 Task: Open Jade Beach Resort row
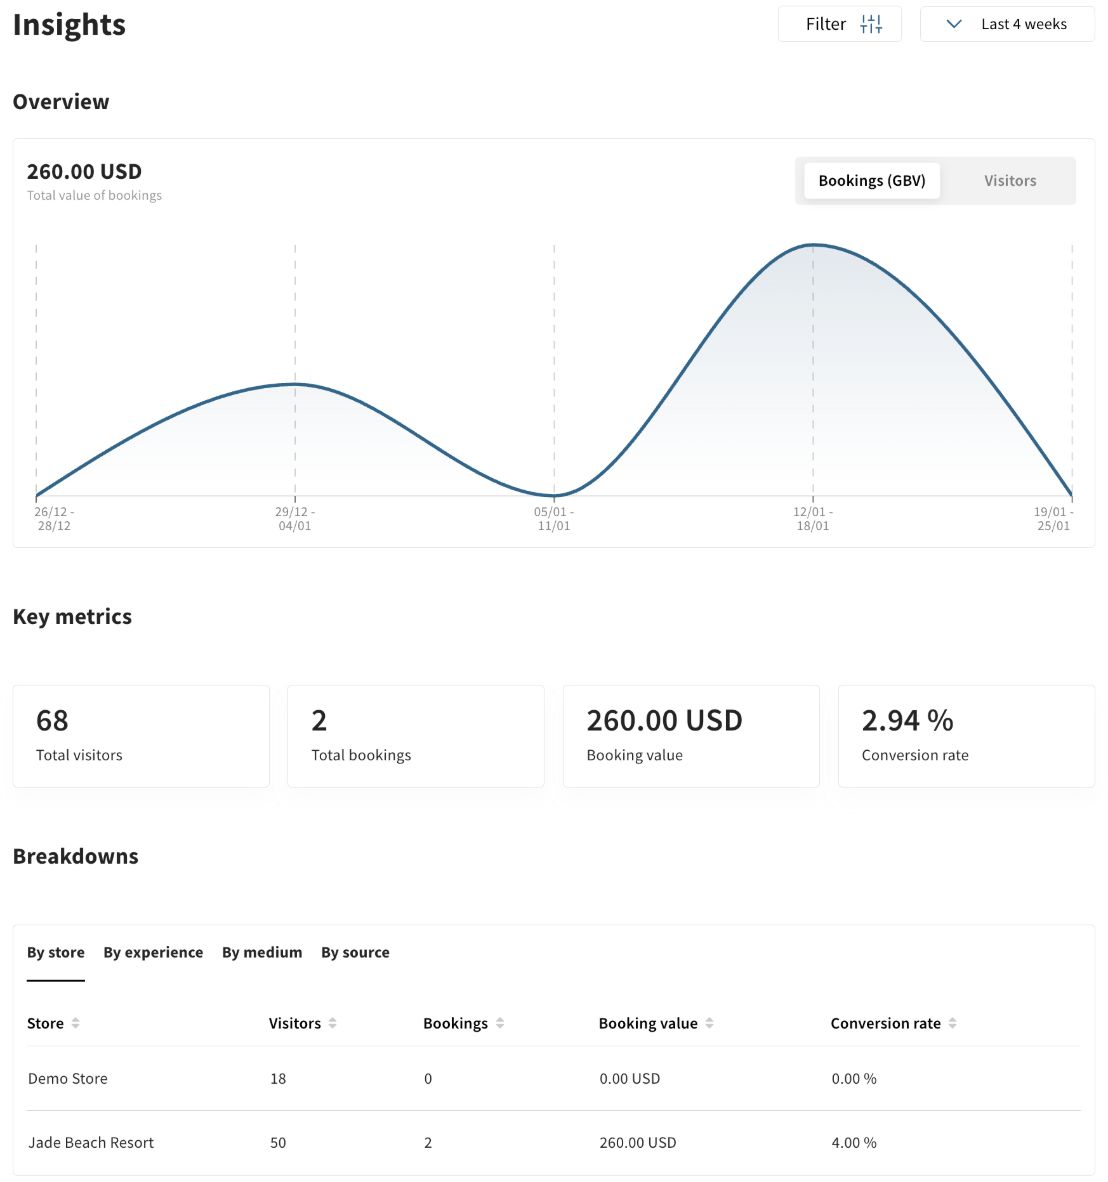[91, 1142]
